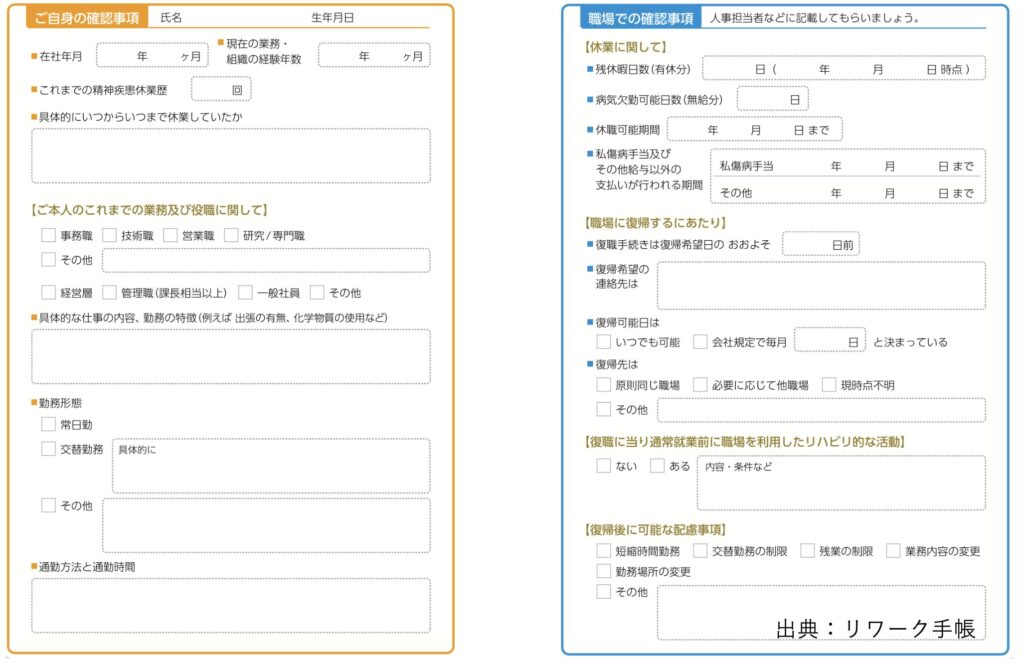Image resolution: width=1024 pixels, height=666 pixels.
Task: Select the 常日勤 work style checkbox
Action: click(48, 425)
